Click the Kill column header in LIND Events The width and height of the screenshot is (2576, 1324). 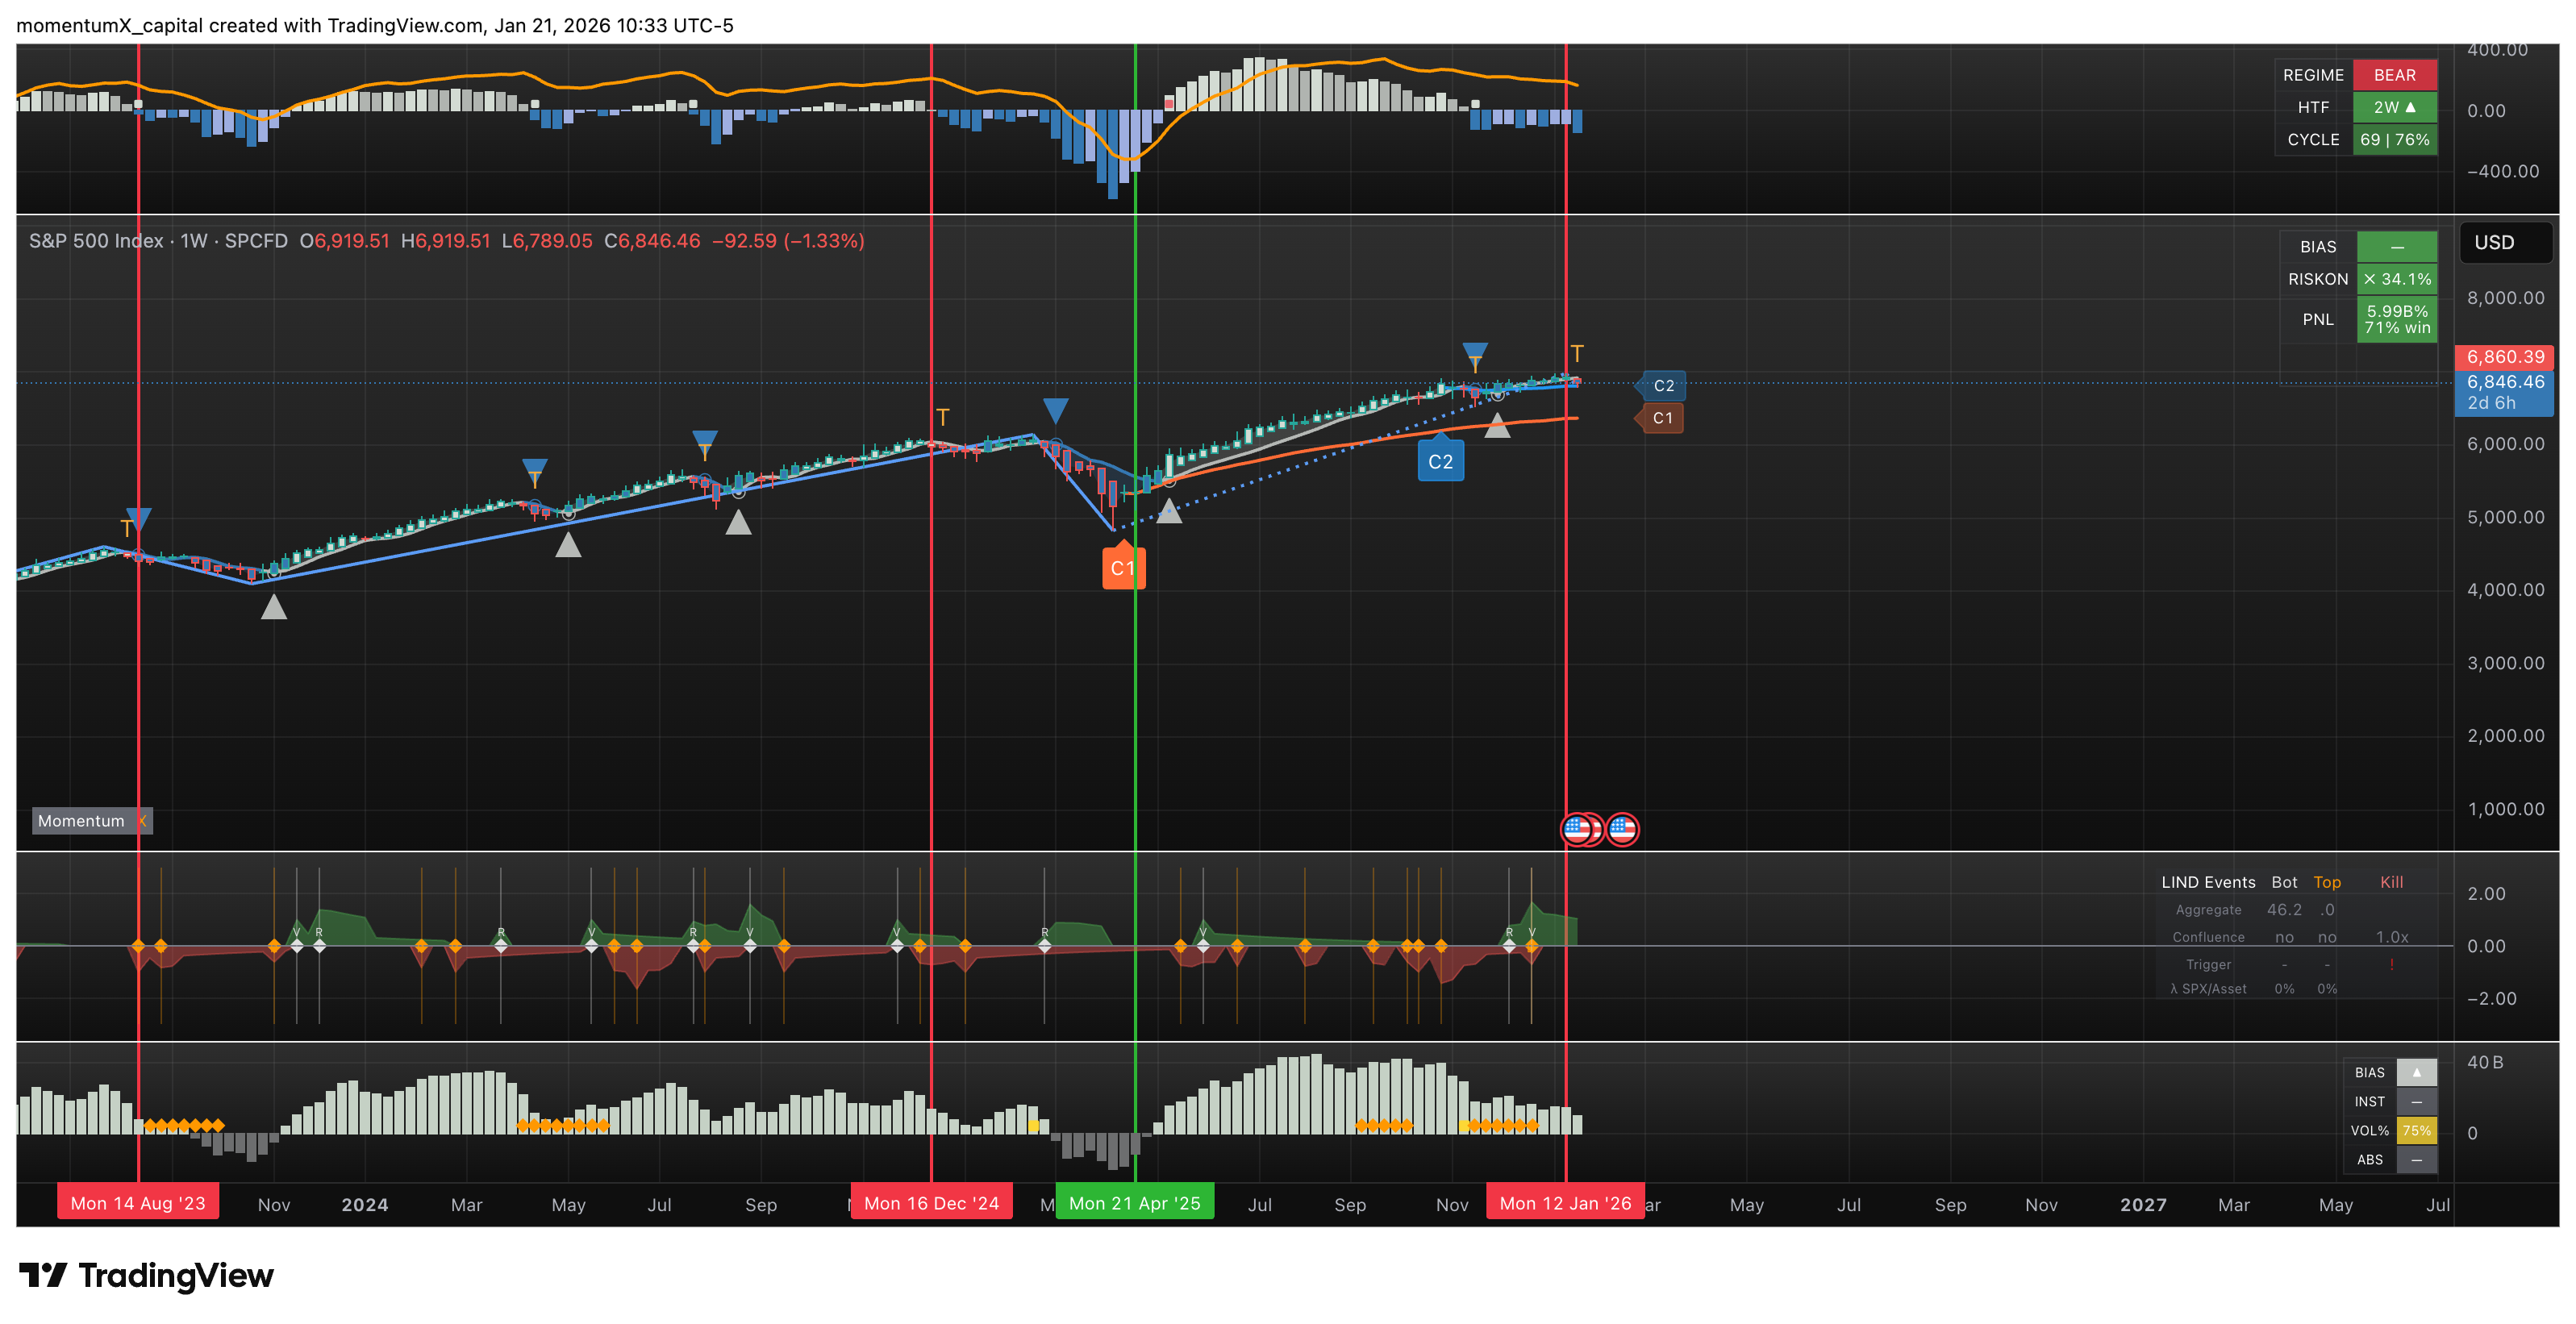(x=2391, y=882)
